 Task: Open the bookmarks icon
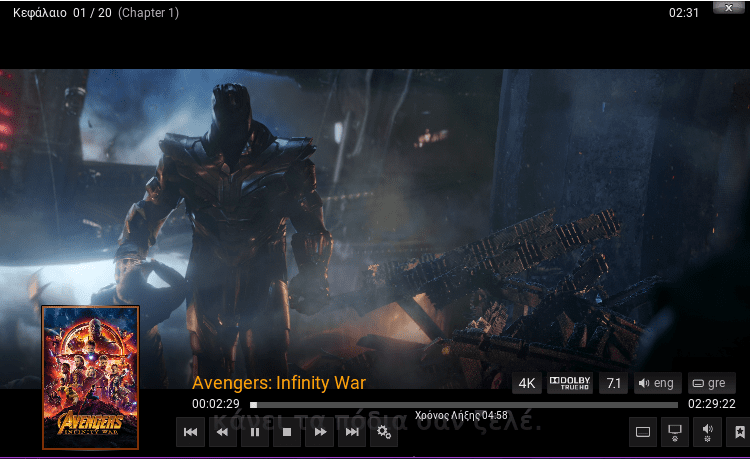pos(739,432)
